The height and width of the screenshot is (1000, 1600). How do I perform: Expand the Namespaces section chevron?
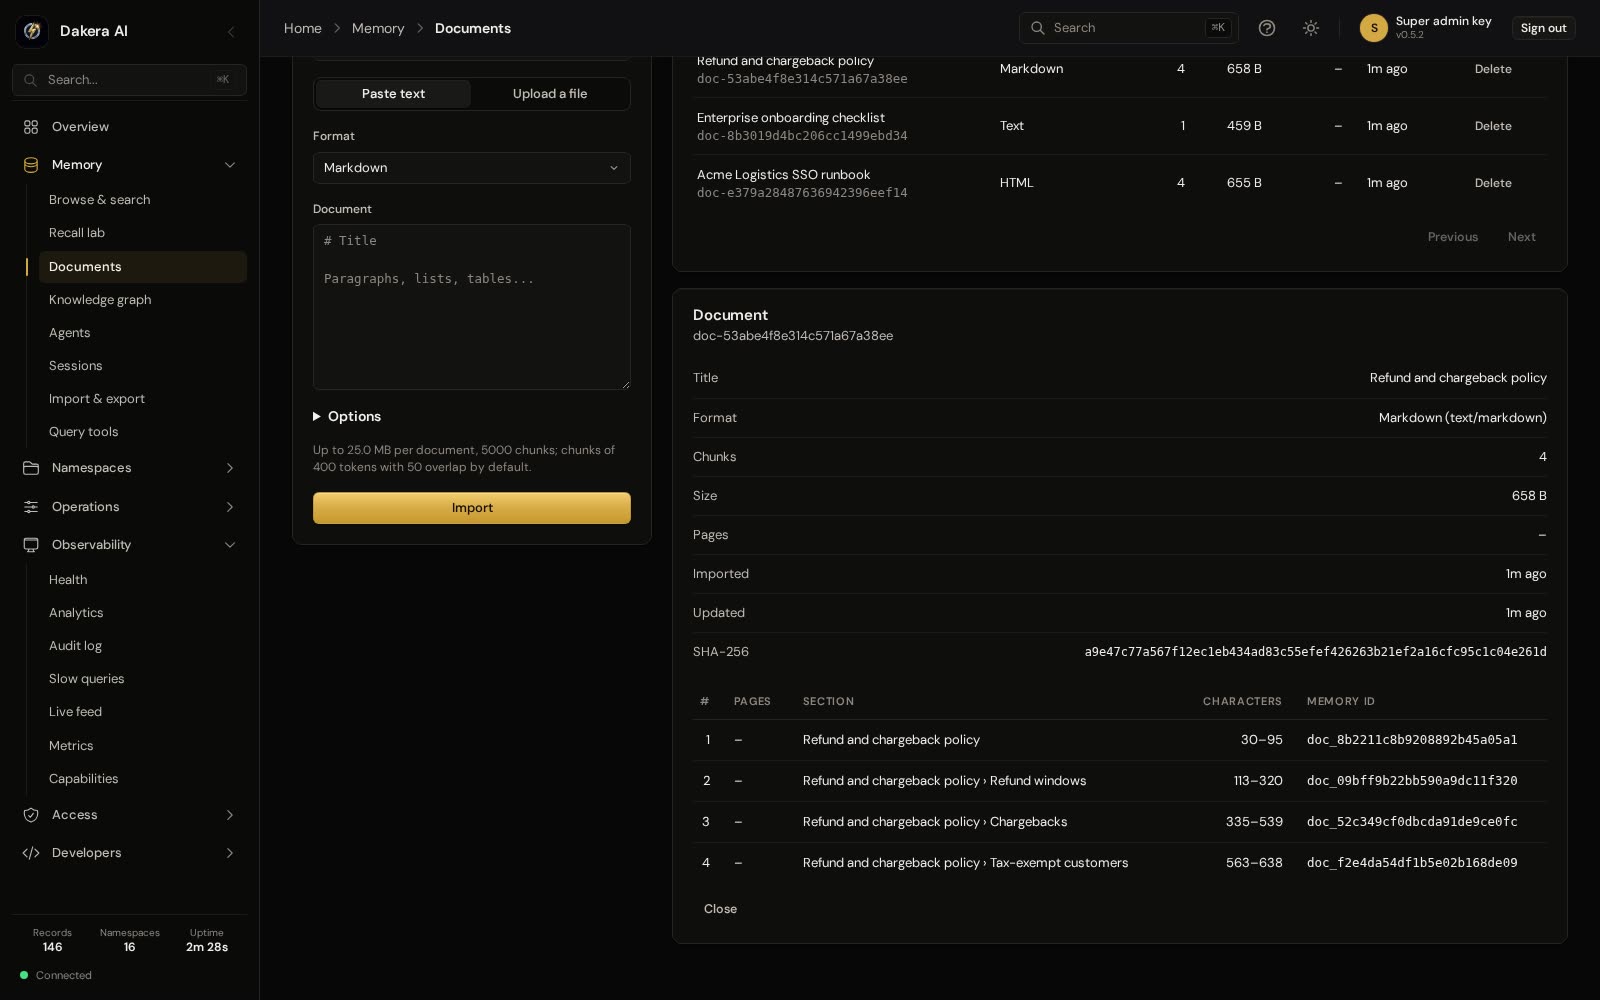point(230,468)
